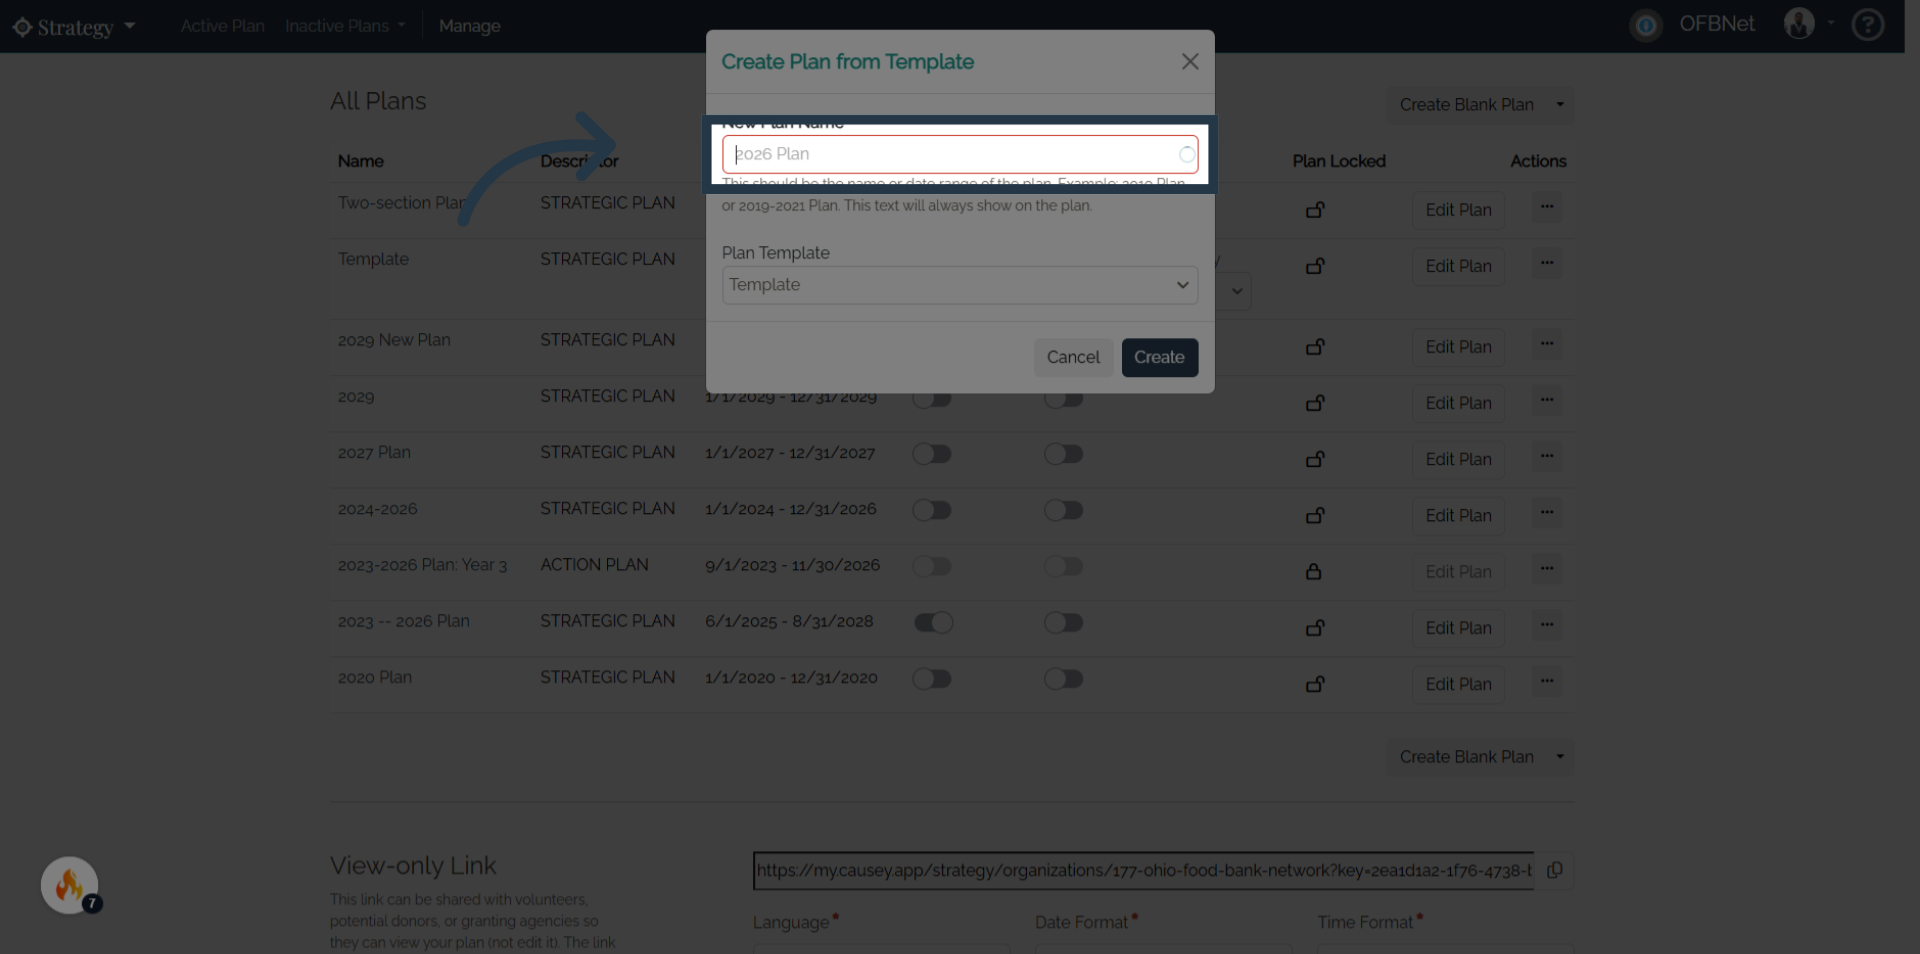
Task: Click the 2027 Plan name cell
Action: pos(374,452)
